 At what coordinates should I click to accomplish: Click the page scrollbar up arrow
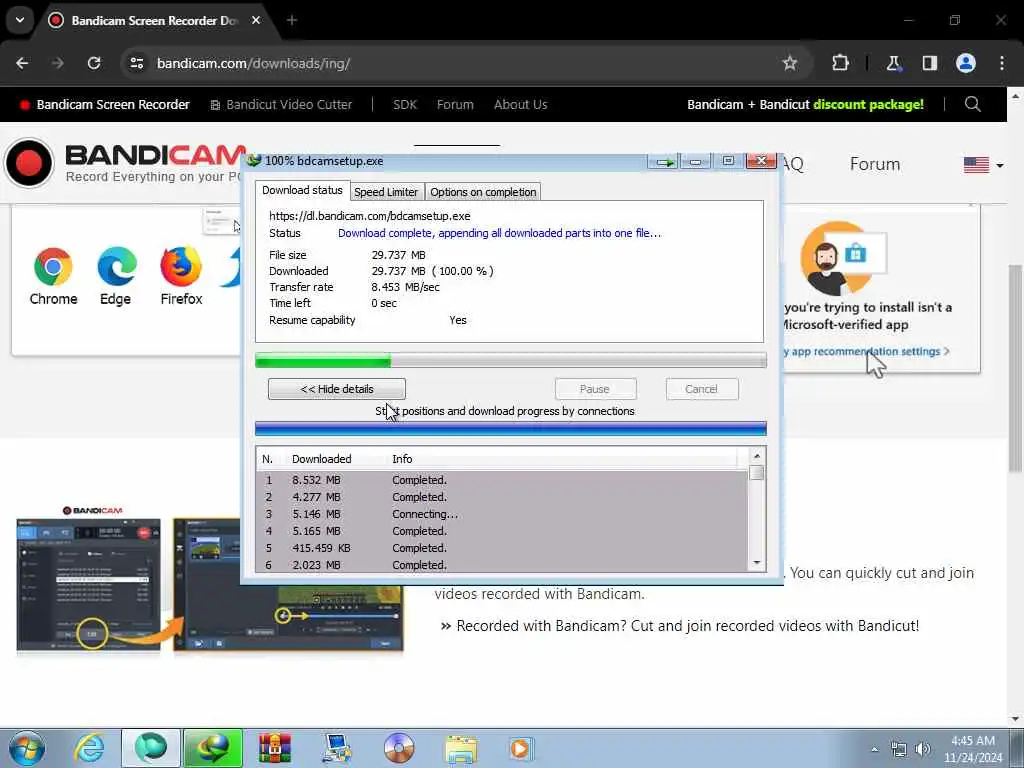coord(1016,96)
